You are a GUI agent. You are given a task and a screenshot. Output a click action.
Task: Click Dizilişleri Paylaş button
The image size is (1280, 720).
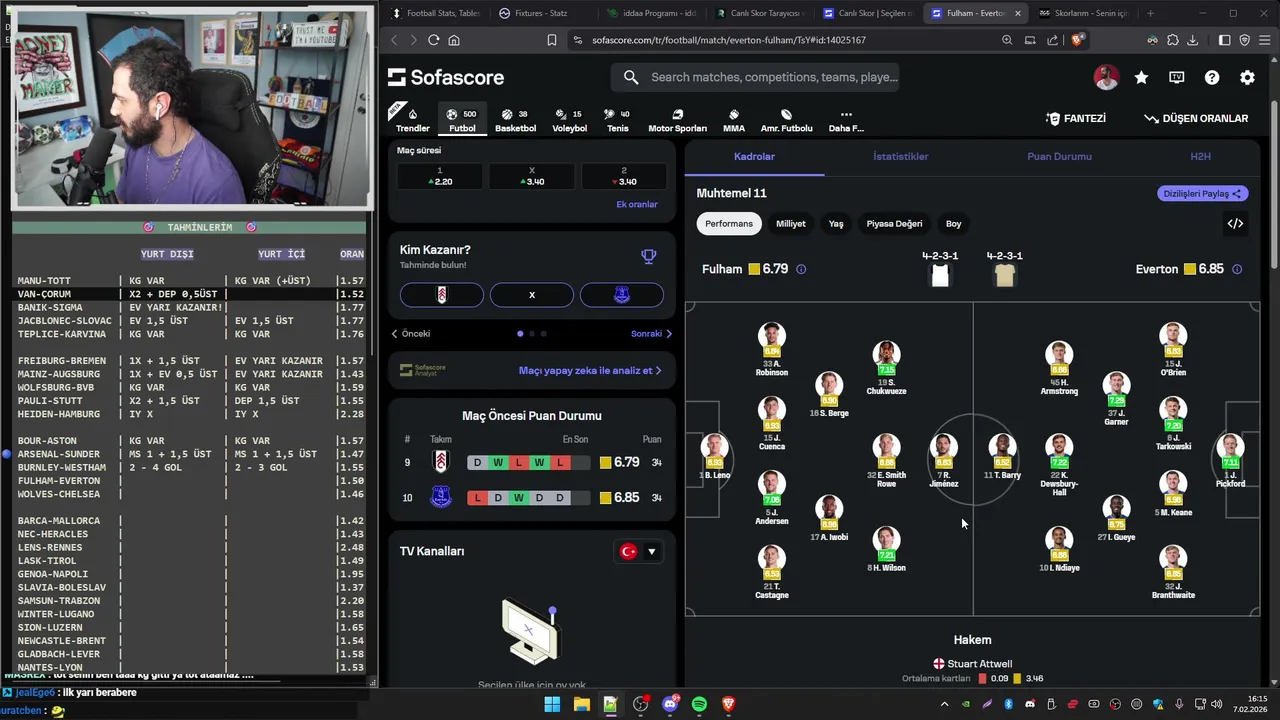pyautogui.click(x=1203, y=194)
